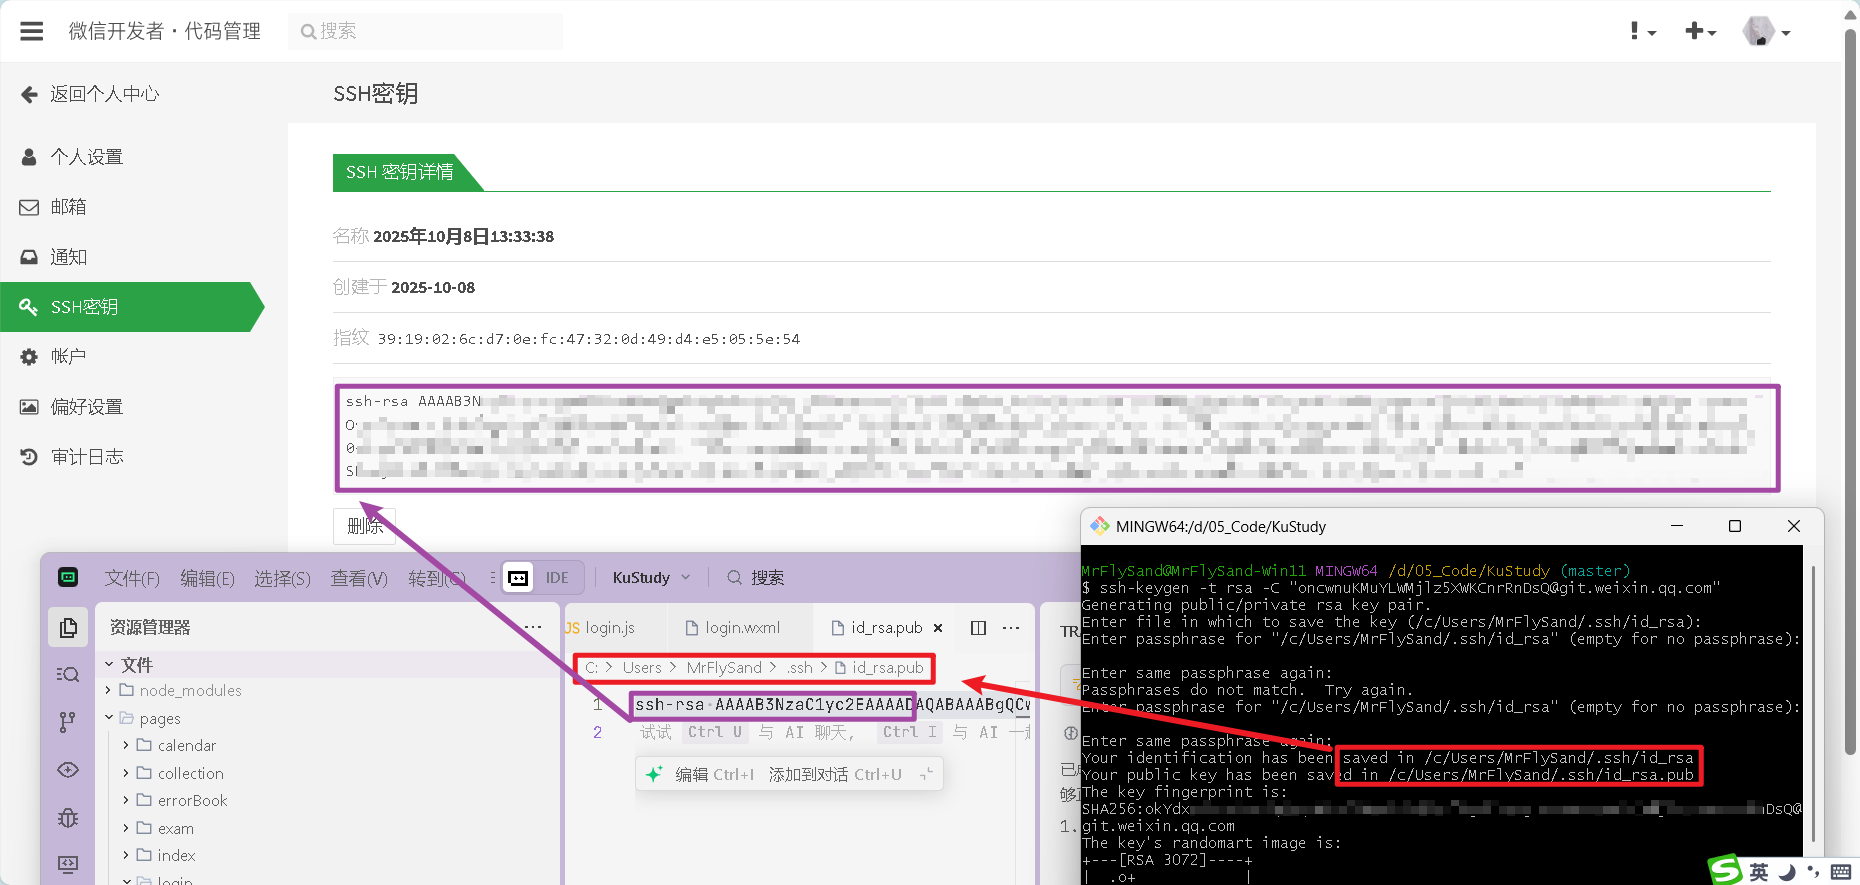Click the 通知 inbox icon
Screen dimensions: 1860x885
point(29,257)
